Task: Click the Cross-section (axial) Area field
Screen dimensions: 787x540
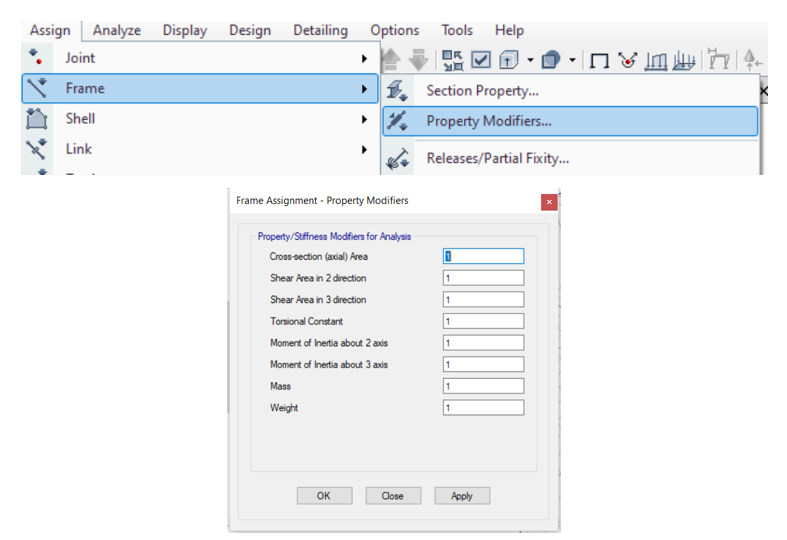Action: point(483,256)
